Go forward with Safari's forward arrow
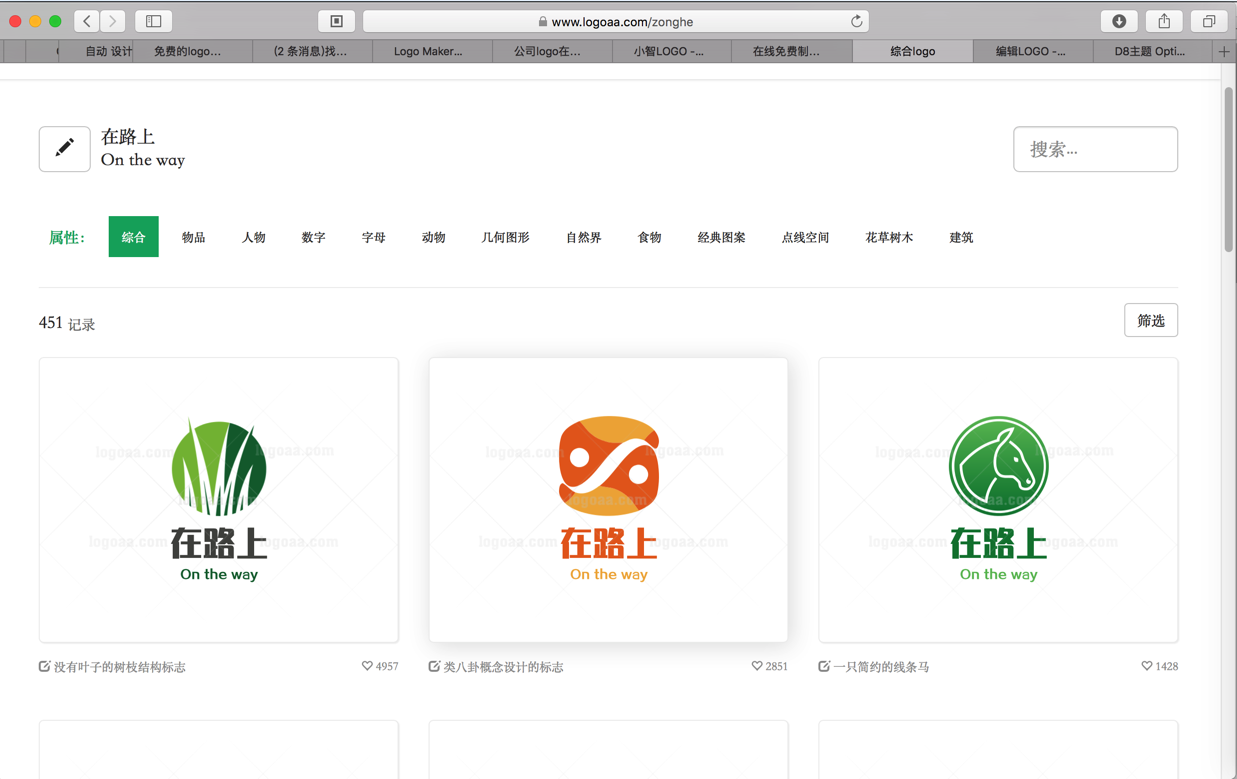 point(113,21)
